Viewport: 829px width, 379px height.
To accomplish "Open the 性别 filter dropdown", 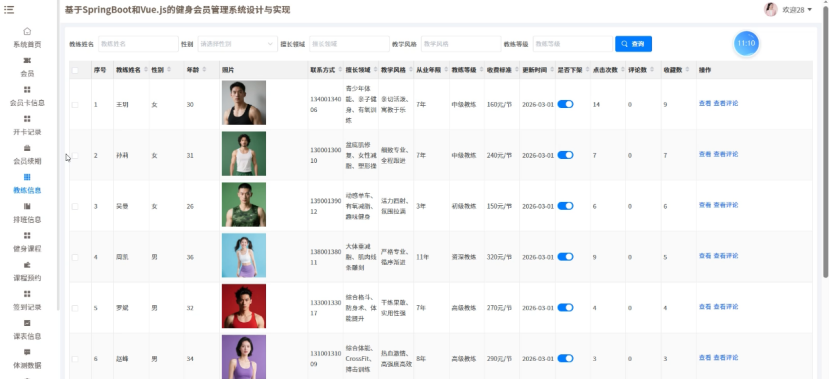I will [237, 44].
